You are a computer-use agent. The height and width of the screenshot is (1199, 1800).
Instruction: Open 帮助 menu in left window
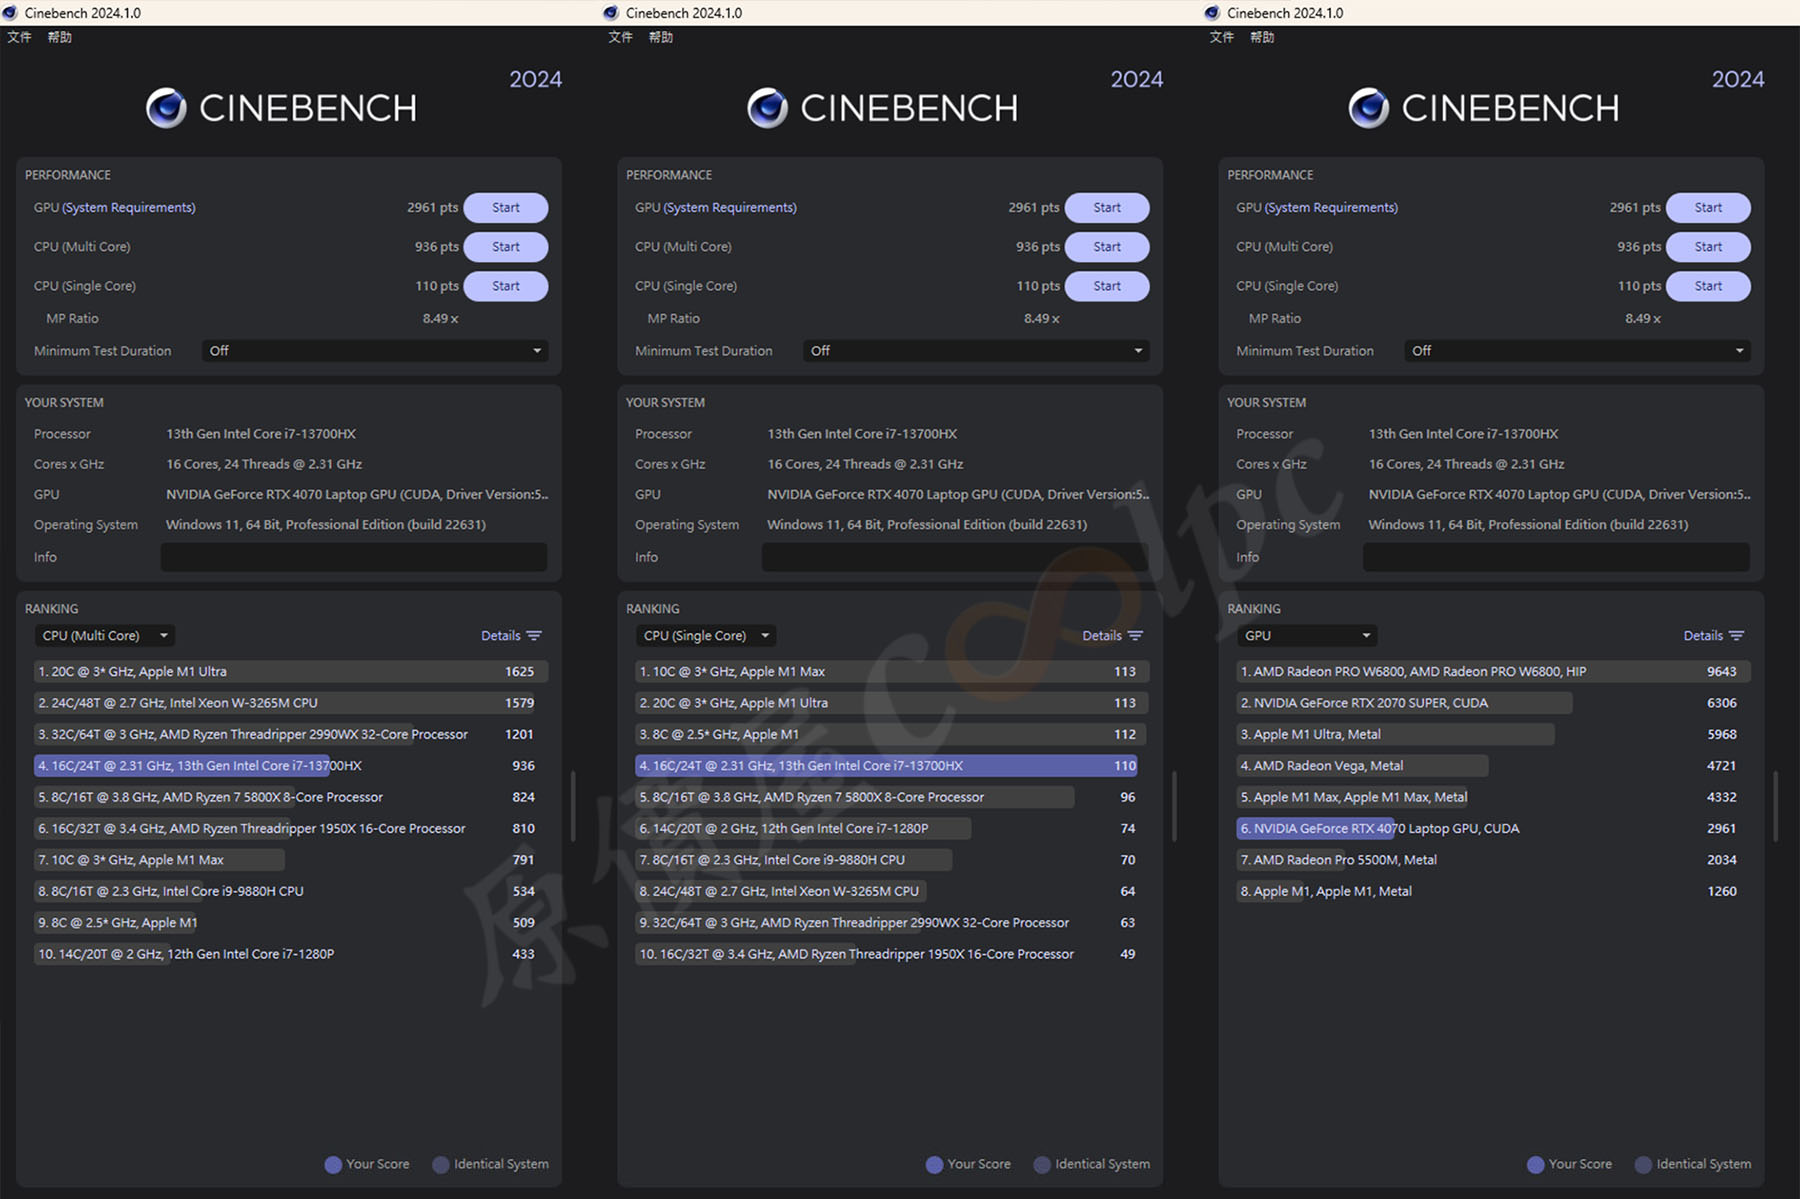click(60, 37)
